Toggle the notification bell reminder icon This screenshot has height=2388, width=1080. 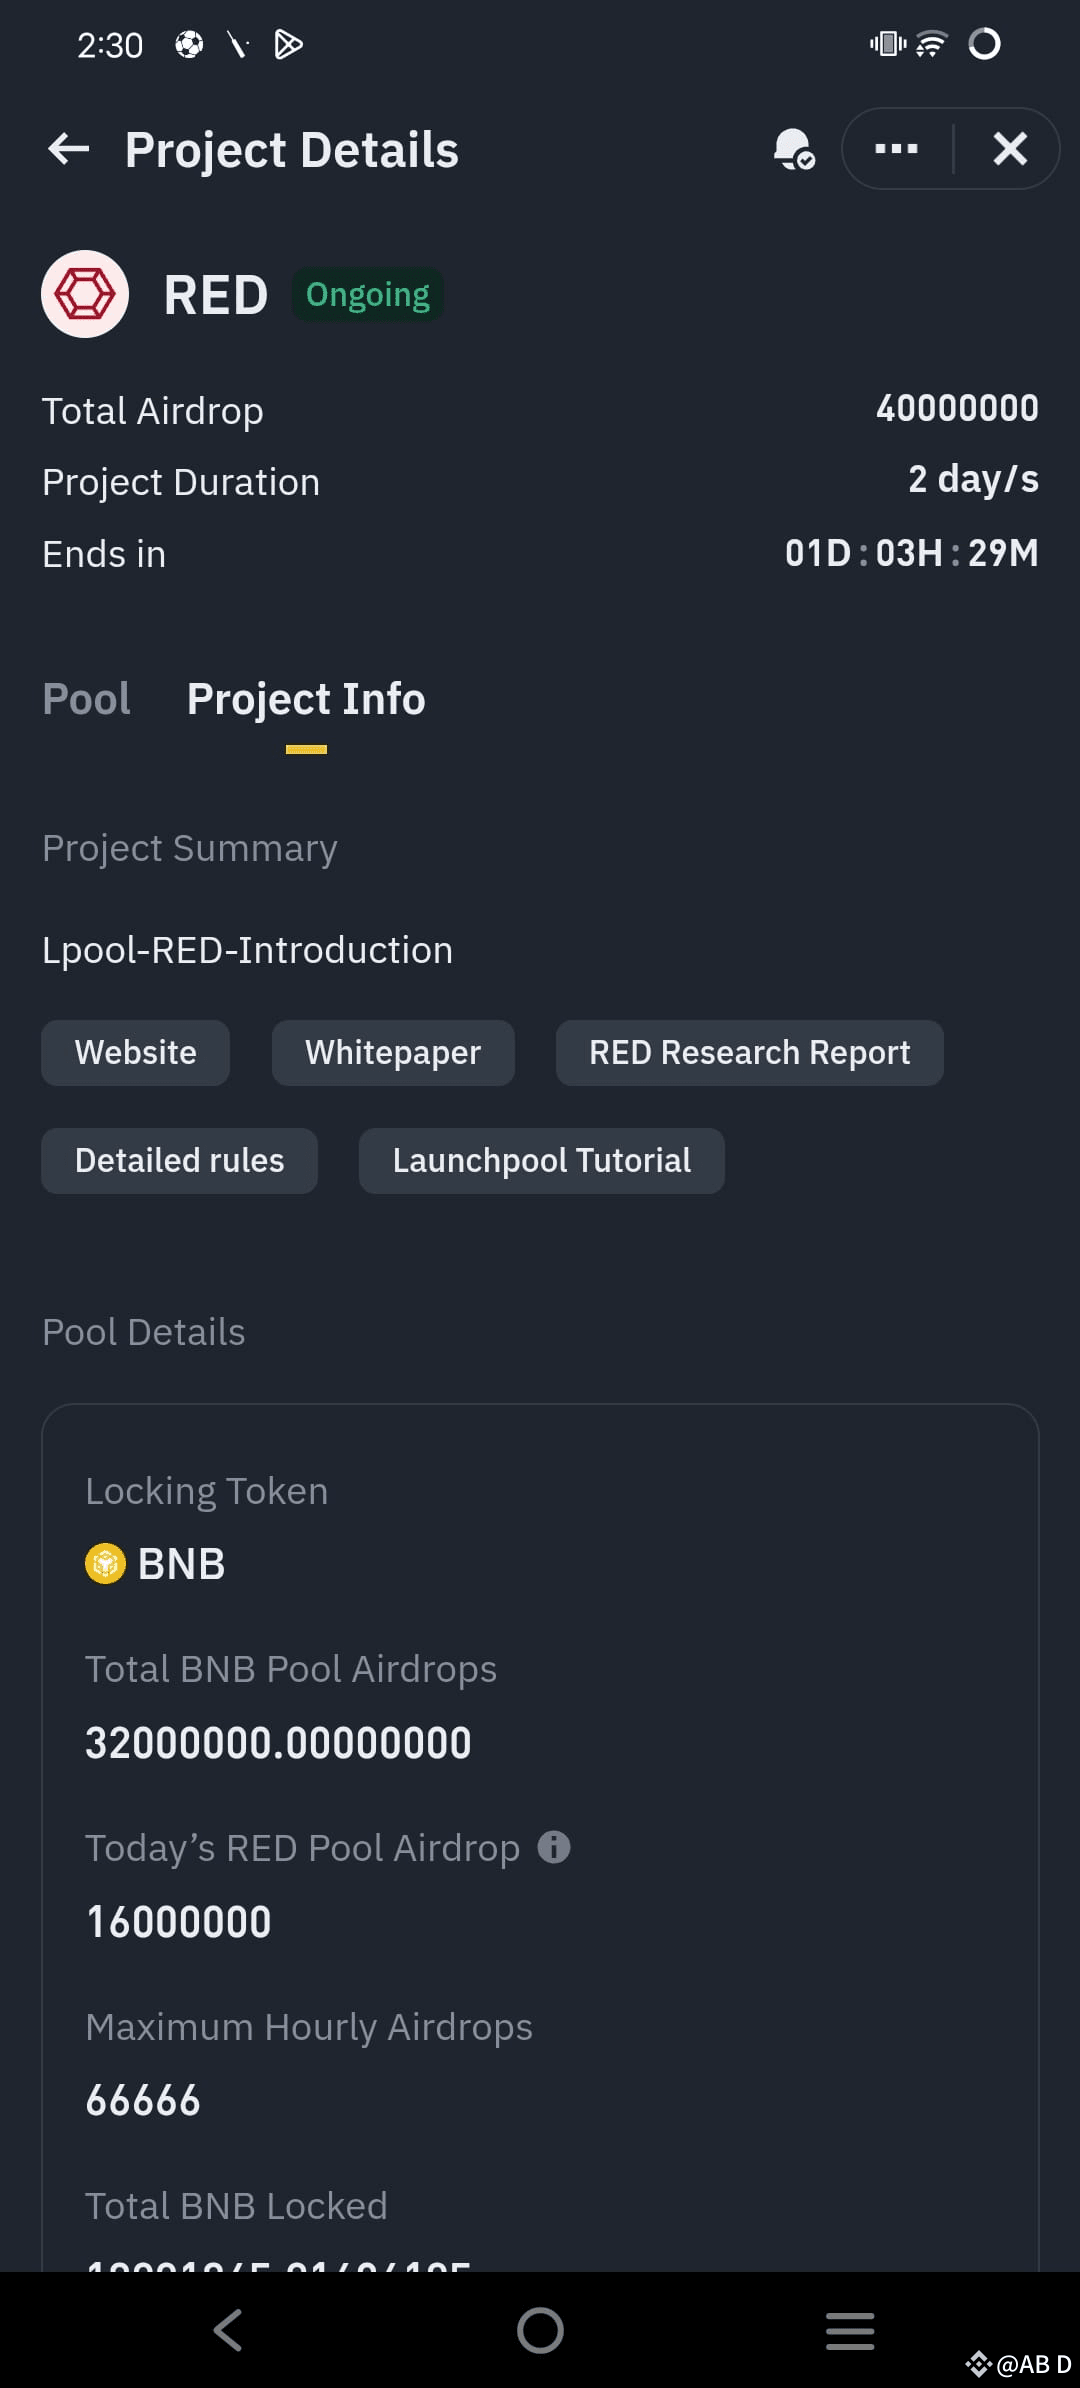[794, 149]
